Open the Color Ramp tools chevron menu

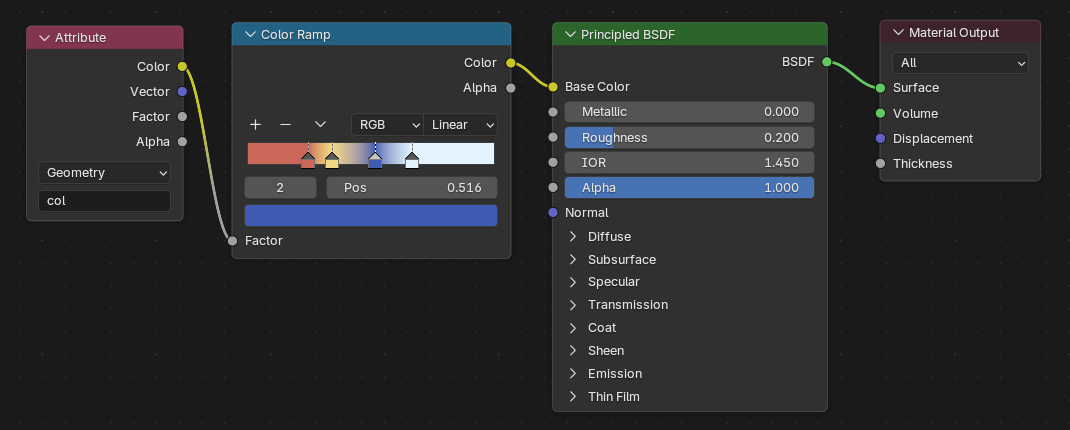320,125
